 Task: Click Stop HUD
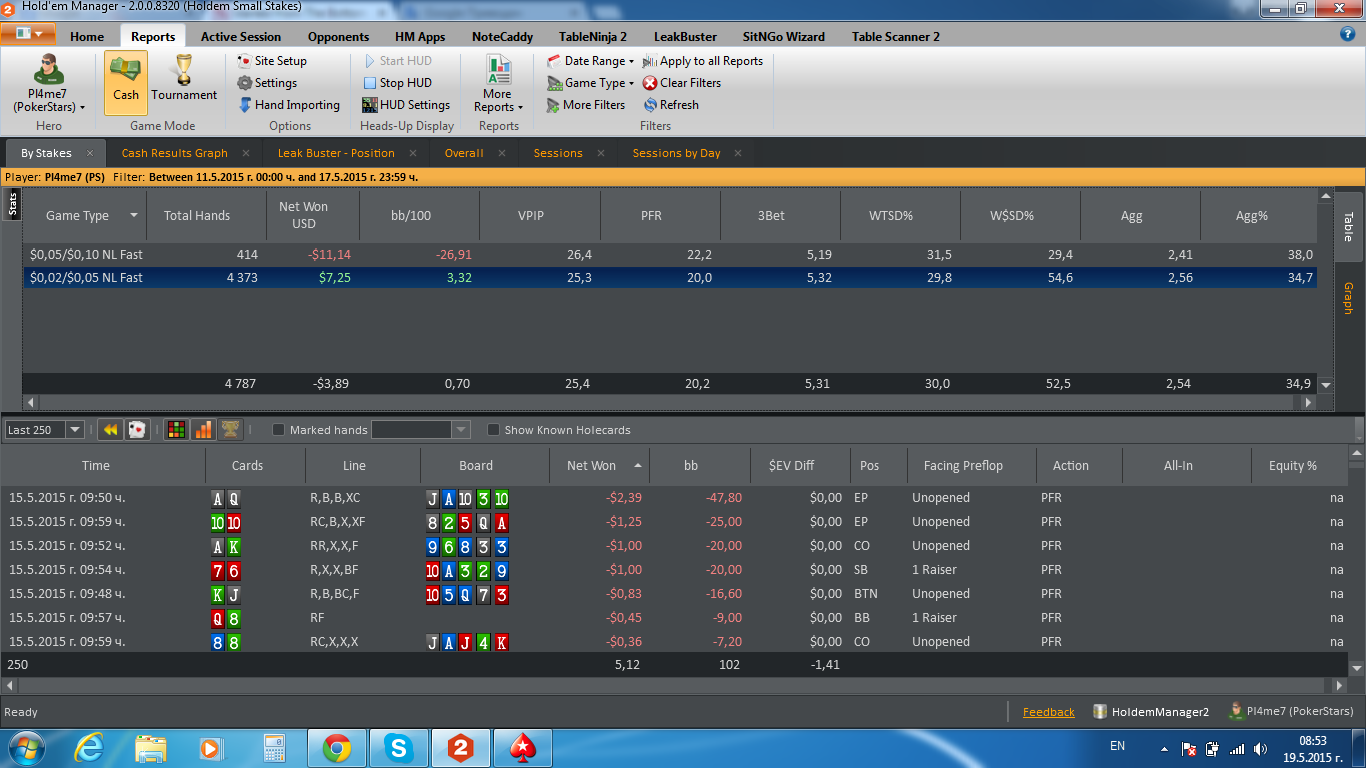click(x=397, y=83)
